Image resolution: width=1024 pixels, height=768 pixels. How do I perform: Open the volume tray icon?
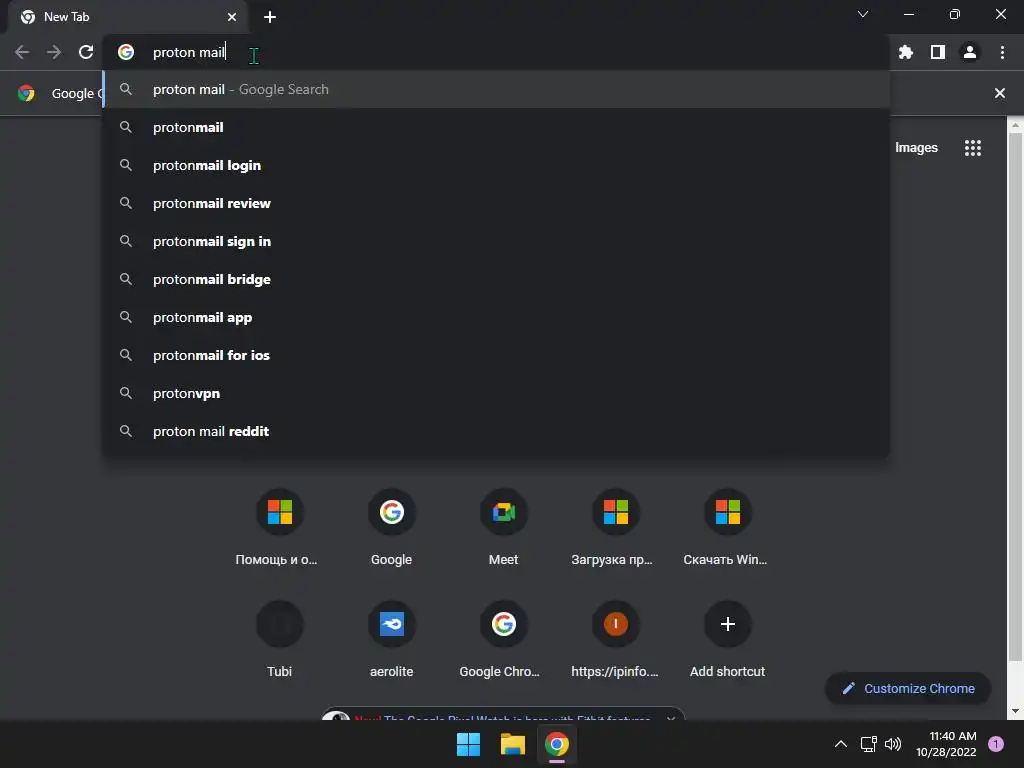pyautogui.click(x=893, y=744)
